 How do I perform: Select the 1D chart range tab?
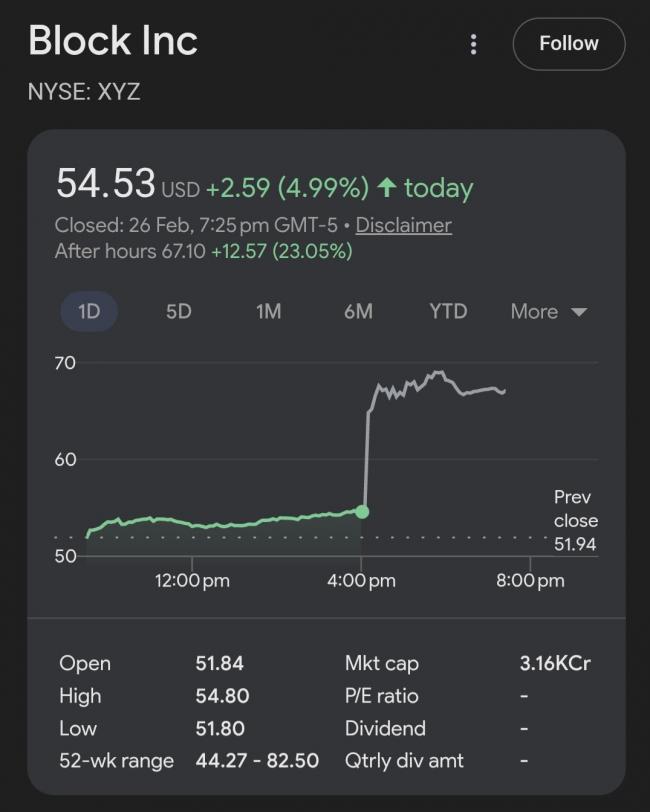[x=89, y=311]
